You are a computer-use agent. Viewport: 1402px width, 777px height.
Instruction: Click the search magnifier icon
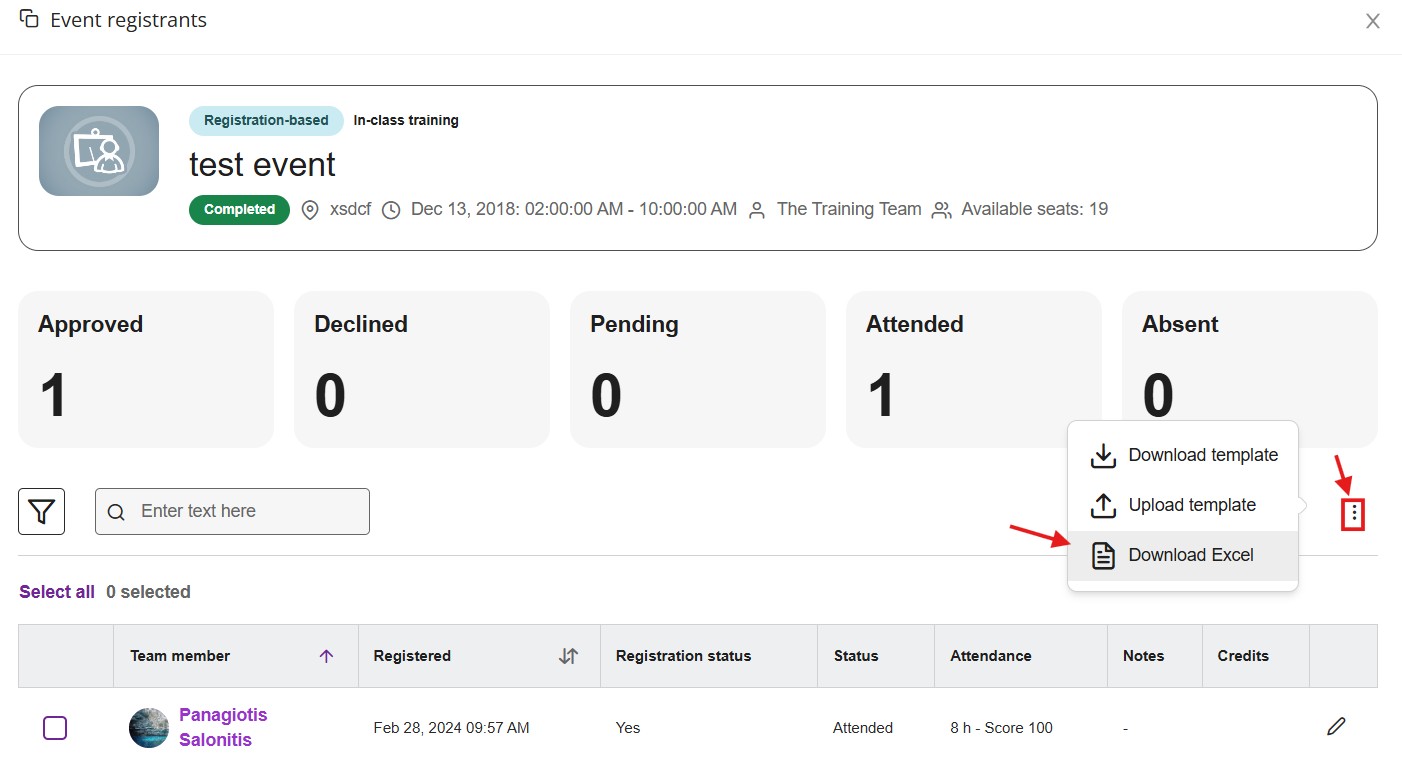click(x=116, y=512)
